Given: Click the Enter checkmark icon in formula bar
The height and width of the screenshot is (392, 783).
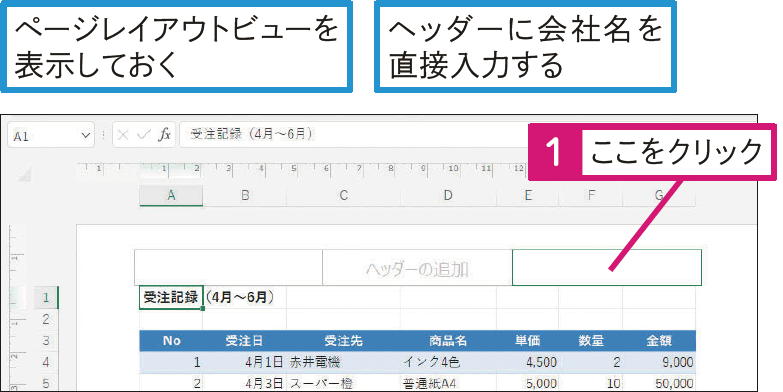Looking at the screenshot, I should (144, 135).
